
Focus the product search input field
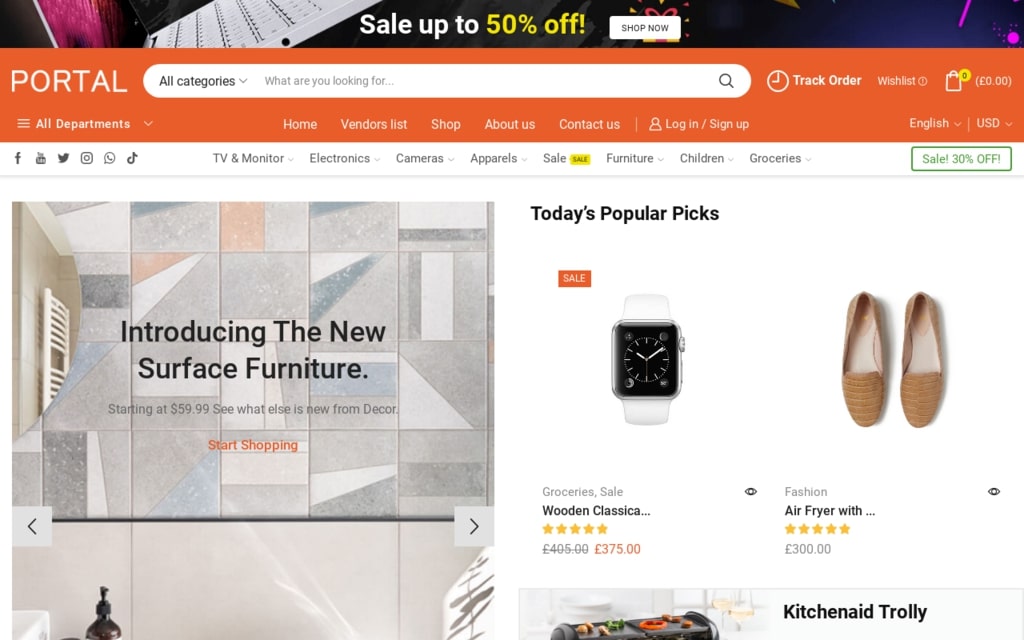(x=483, y=81)
